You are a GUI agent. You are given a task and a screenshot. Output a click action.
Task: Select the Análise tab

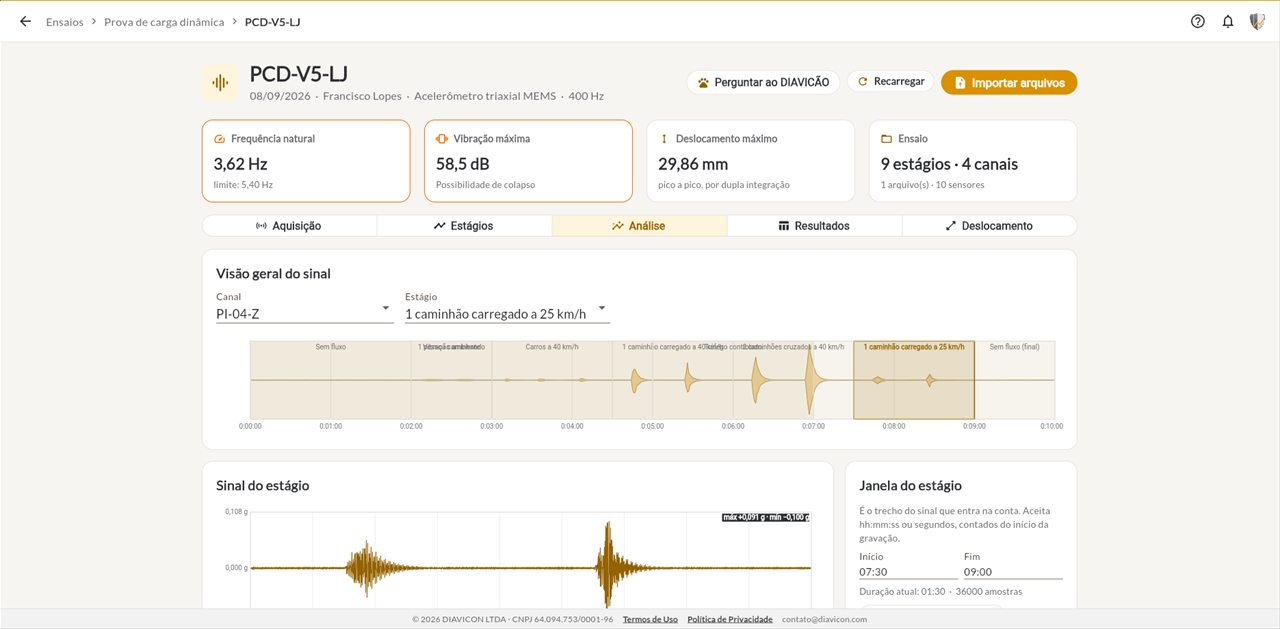click(639, 226)
